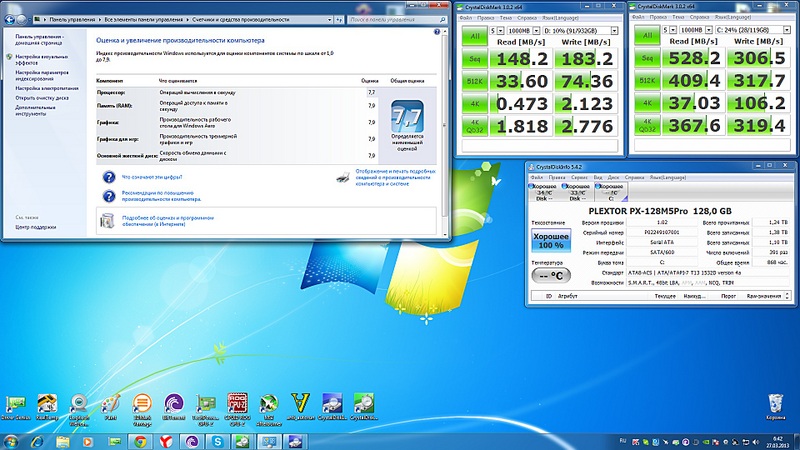Click the -- °C temperature button in CrystalDiskInfo

pos(551,276)
